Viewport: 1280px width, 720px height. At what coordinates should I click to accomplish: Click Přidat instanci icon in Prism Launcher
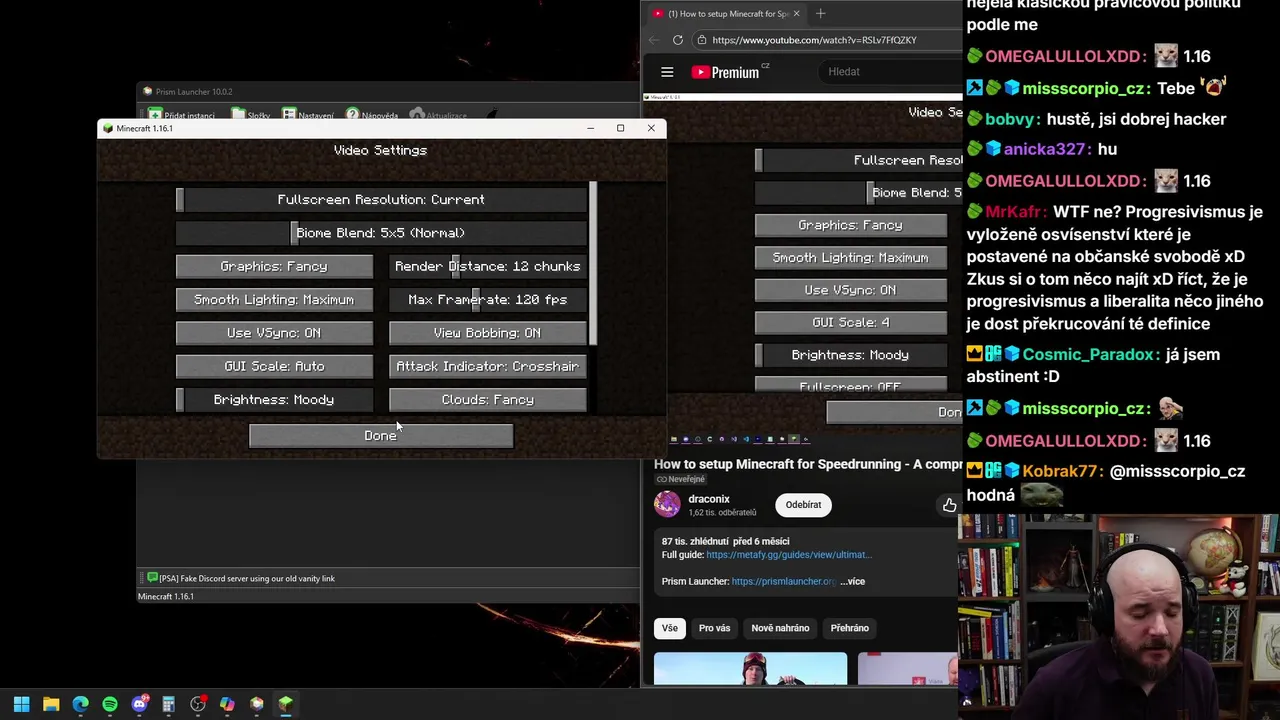coord(156,115)
